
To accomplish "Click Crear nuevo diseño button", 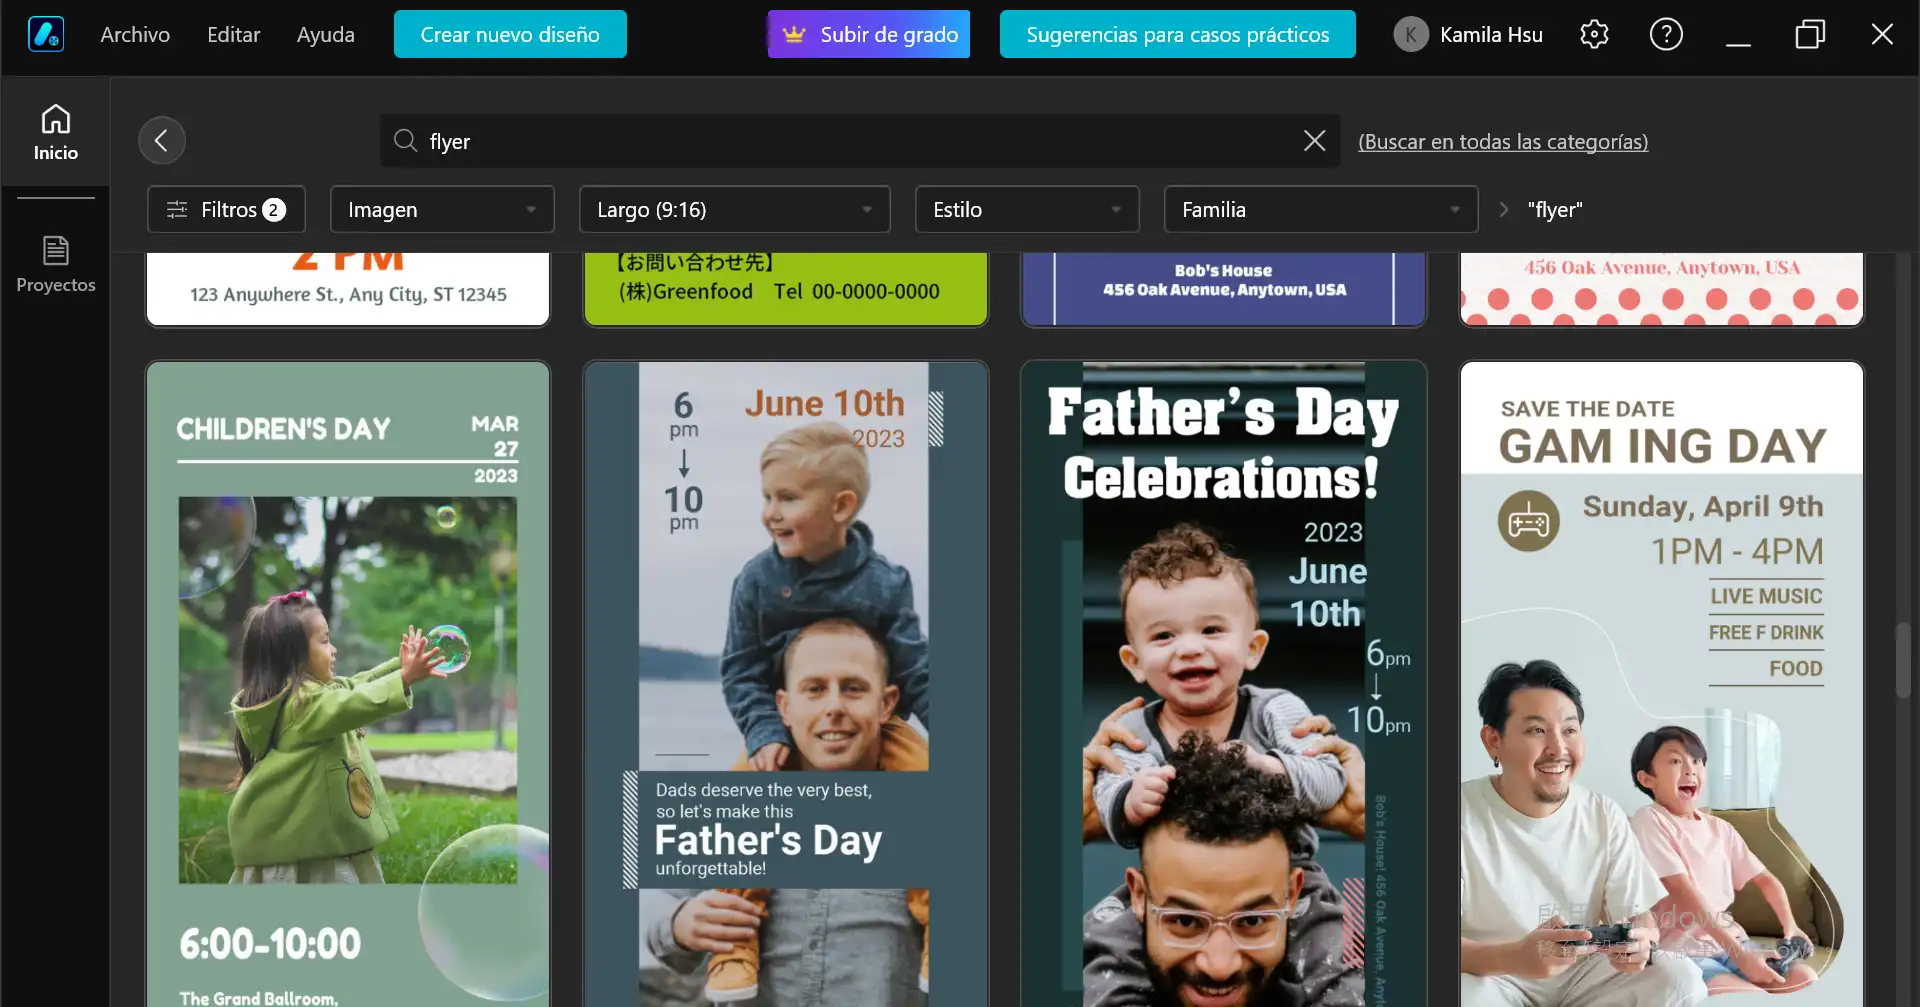I will click(x=510, y=34).
